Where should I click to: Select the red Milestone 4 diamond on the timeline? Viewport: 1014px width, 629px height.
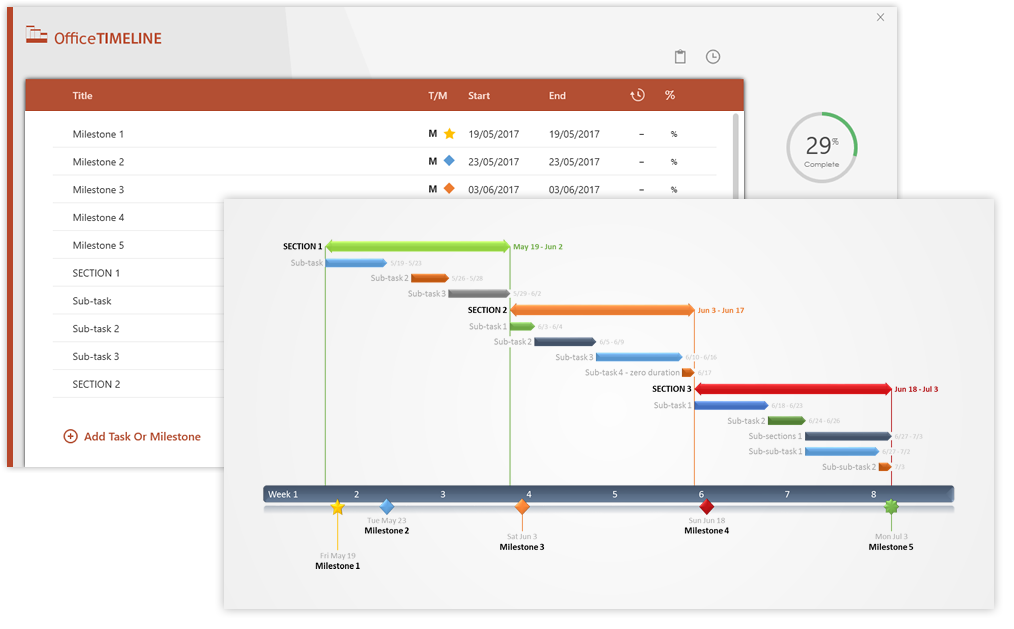706,507
